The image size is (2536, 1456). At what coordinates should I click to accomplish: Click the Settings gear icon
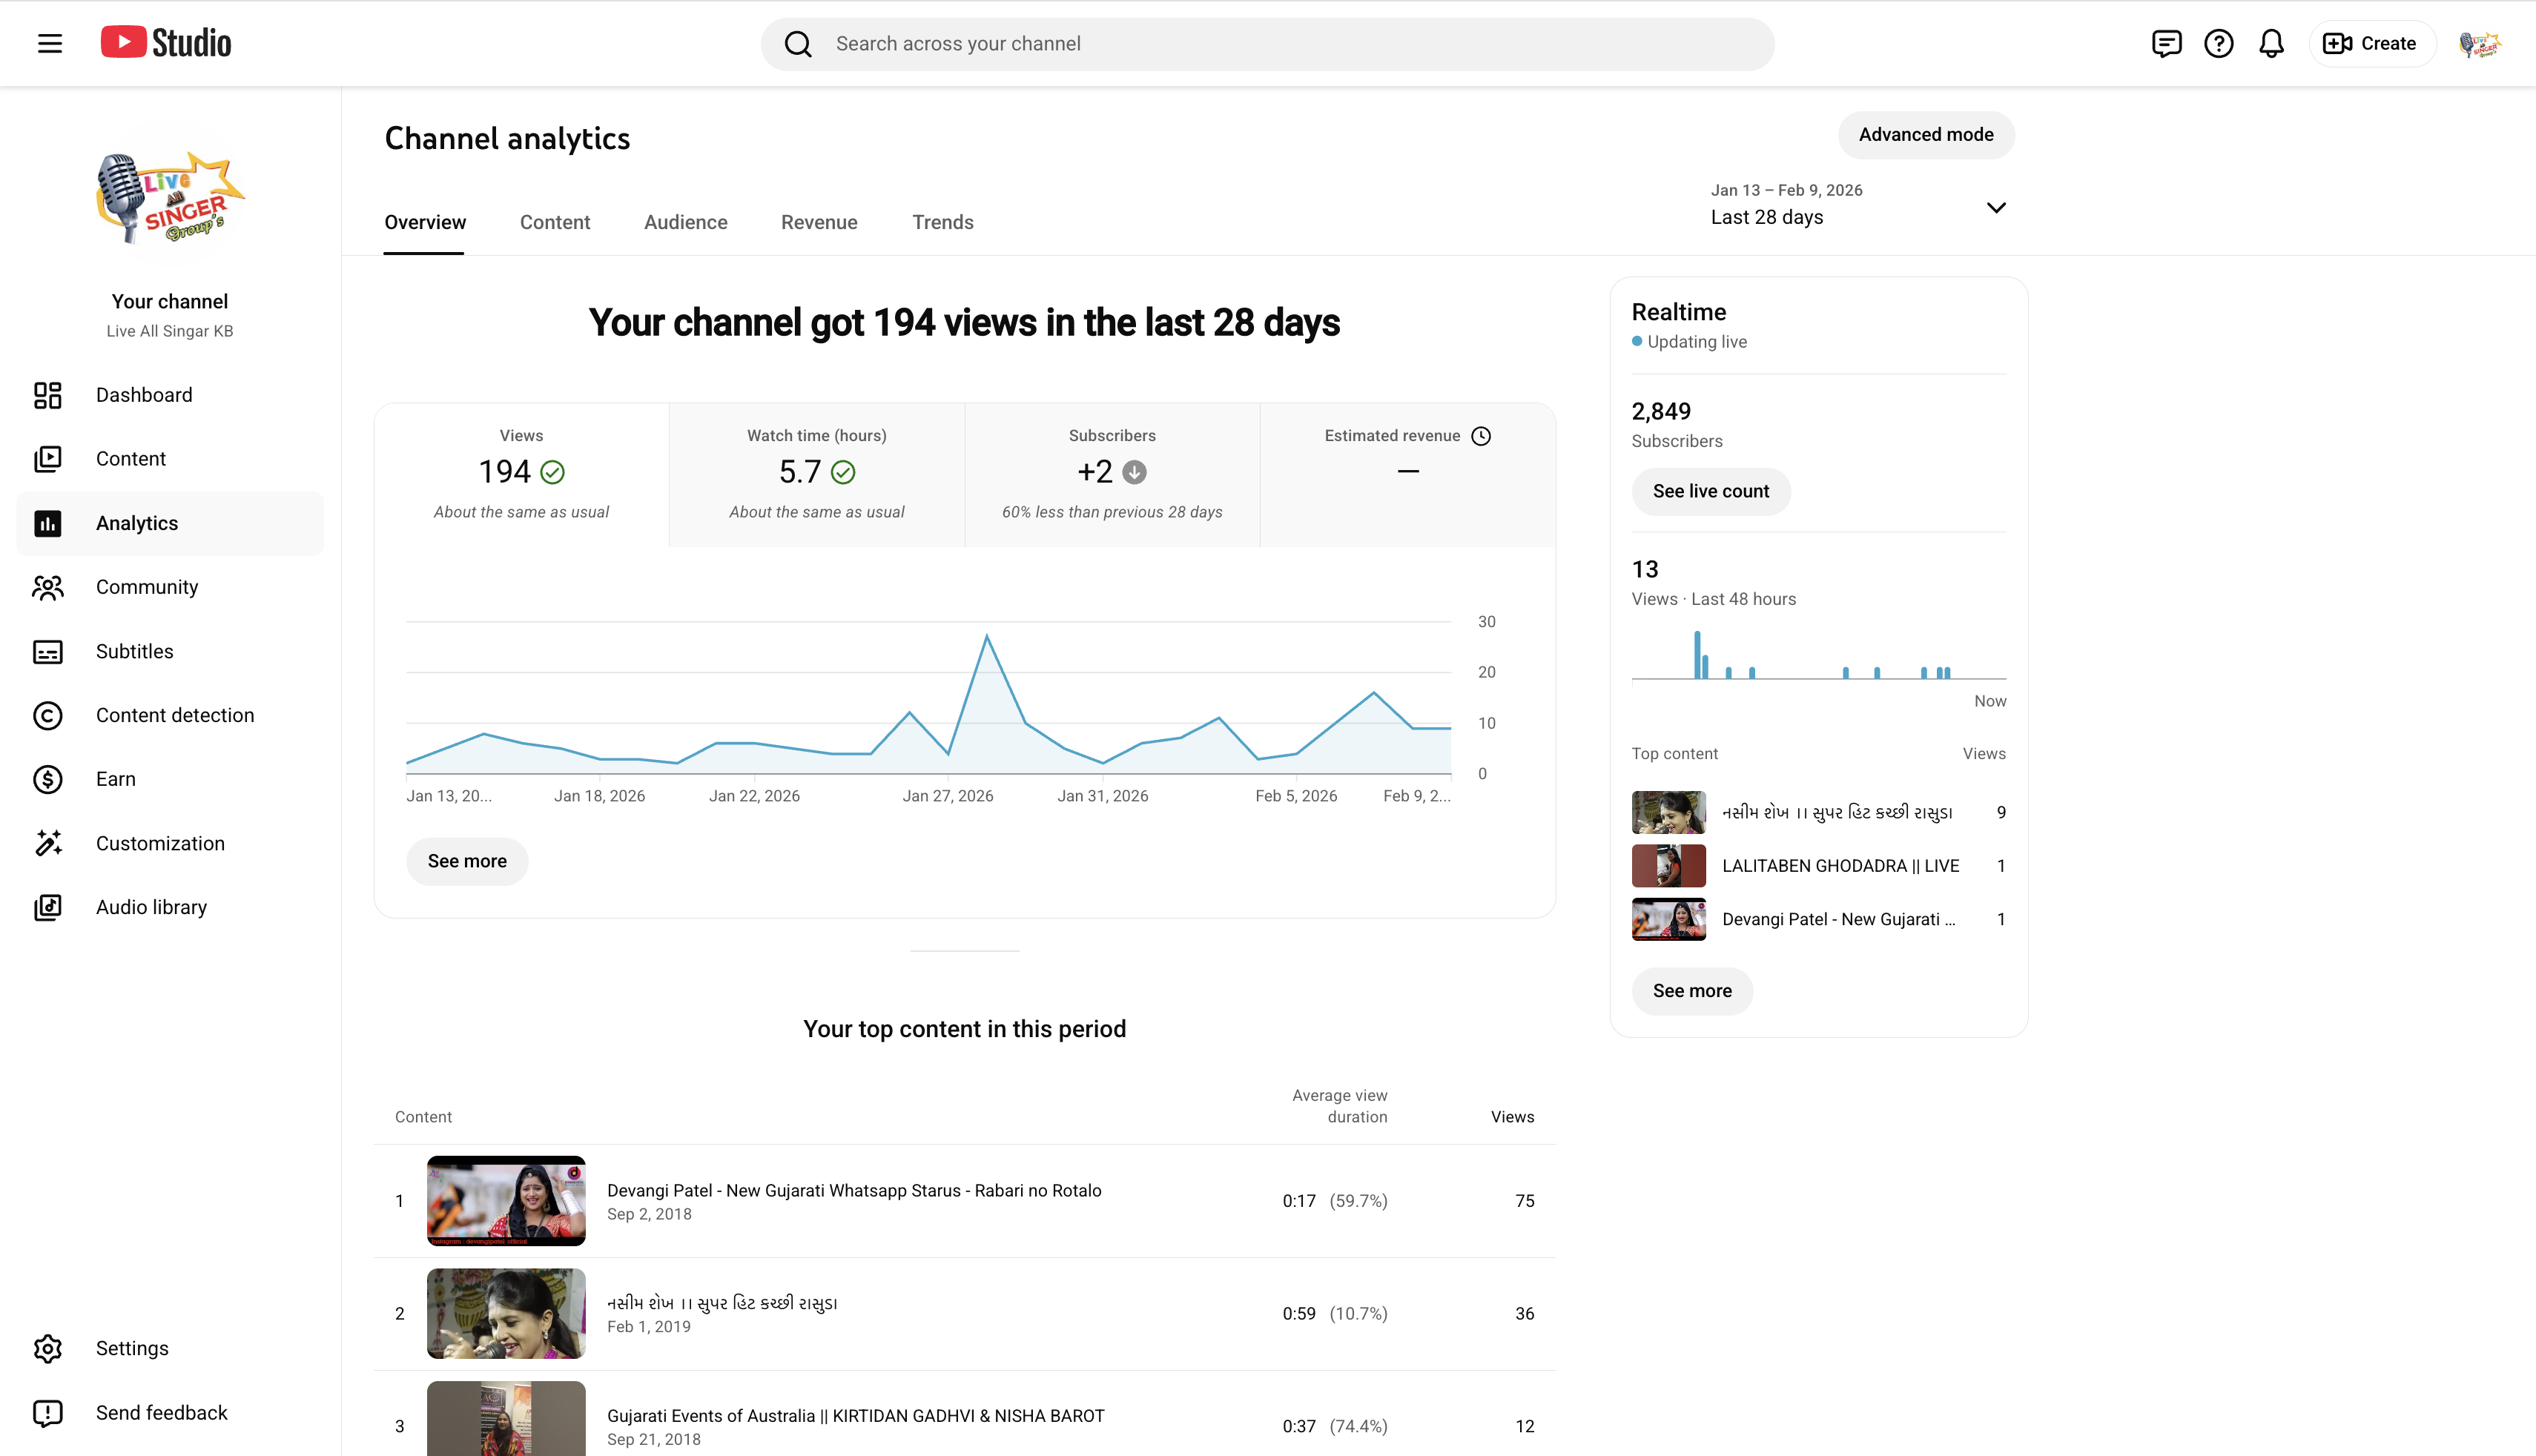click(x=48, y=1349)
